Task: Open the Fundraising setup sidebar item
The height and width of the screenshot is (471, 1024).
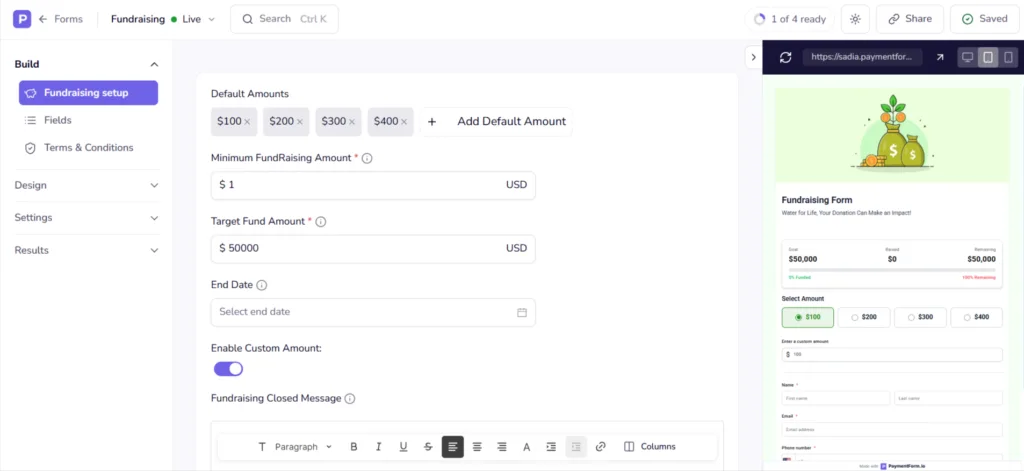Action: (88, 93)
